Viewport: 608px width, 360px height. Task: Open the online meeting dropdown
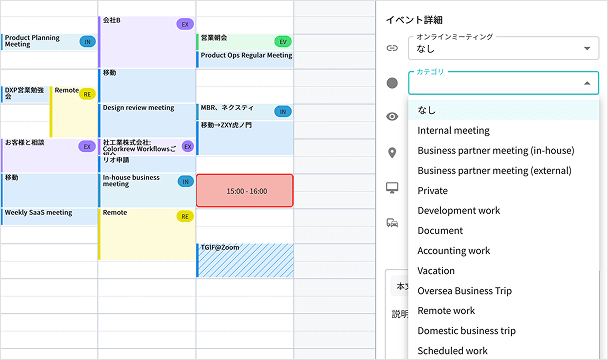pyautogui.click(x=503, y=48)
